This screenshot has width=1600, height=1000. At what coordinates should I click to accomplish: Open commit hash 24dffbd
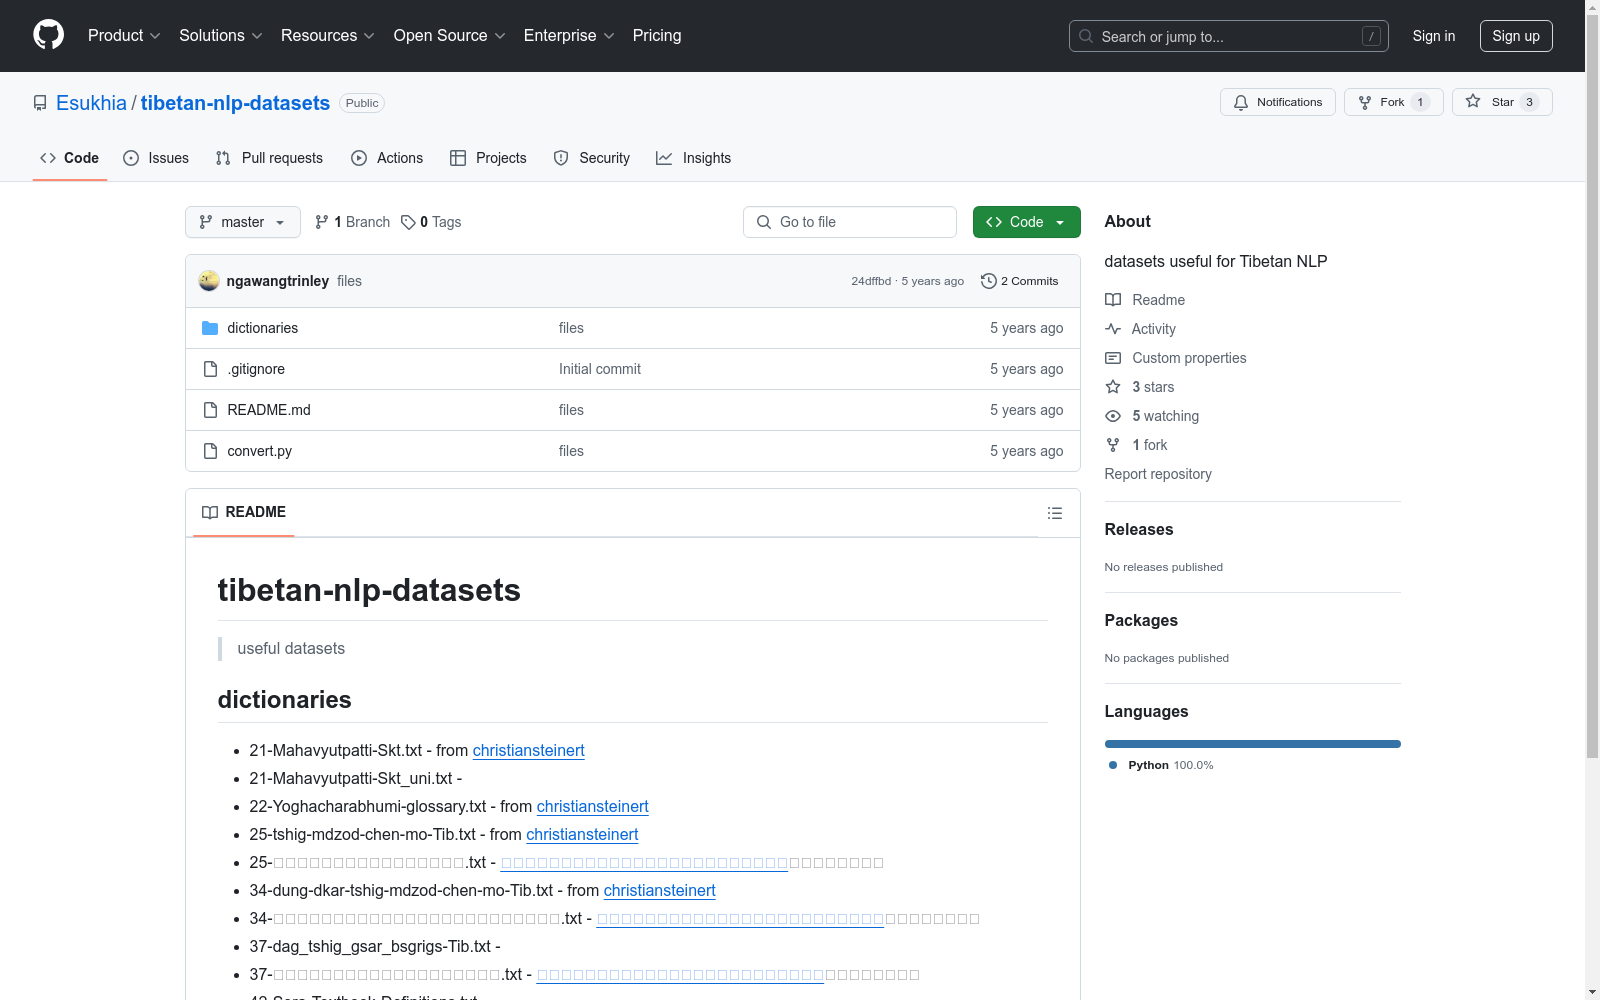871,281
